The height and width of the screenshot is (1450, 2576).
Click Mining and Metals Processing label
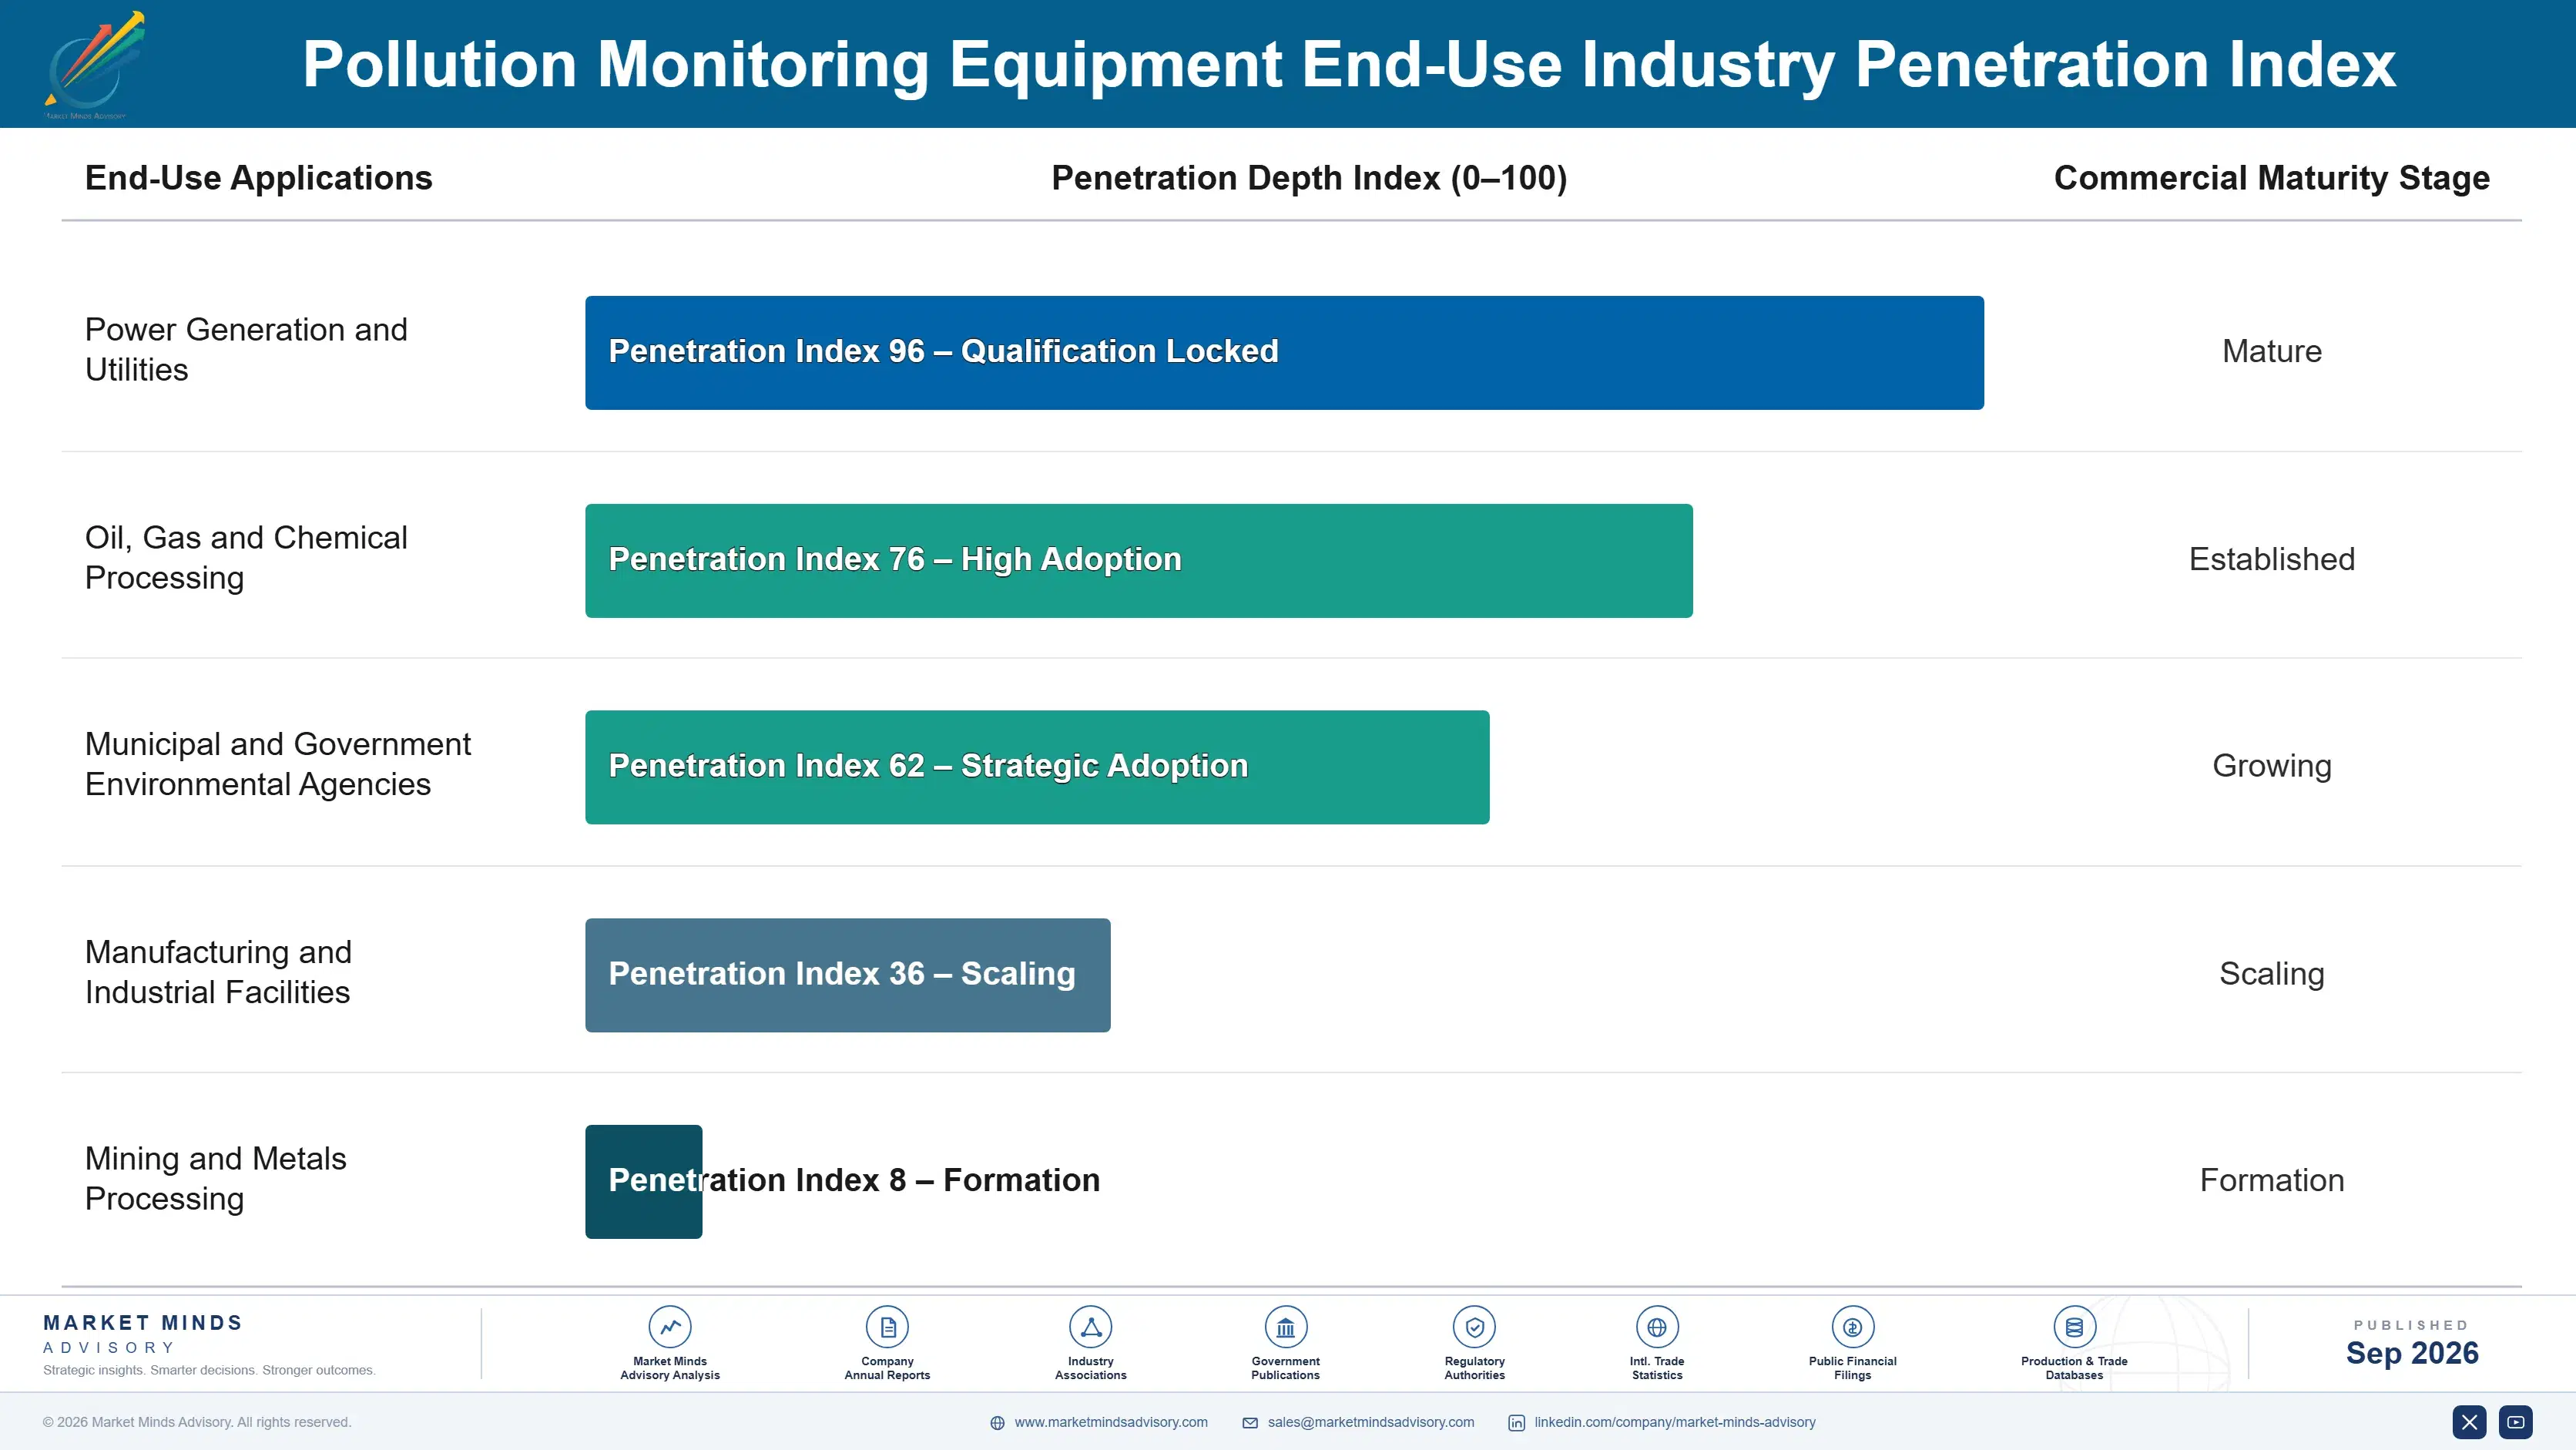pyautogui.click(x=215, y=1179)
